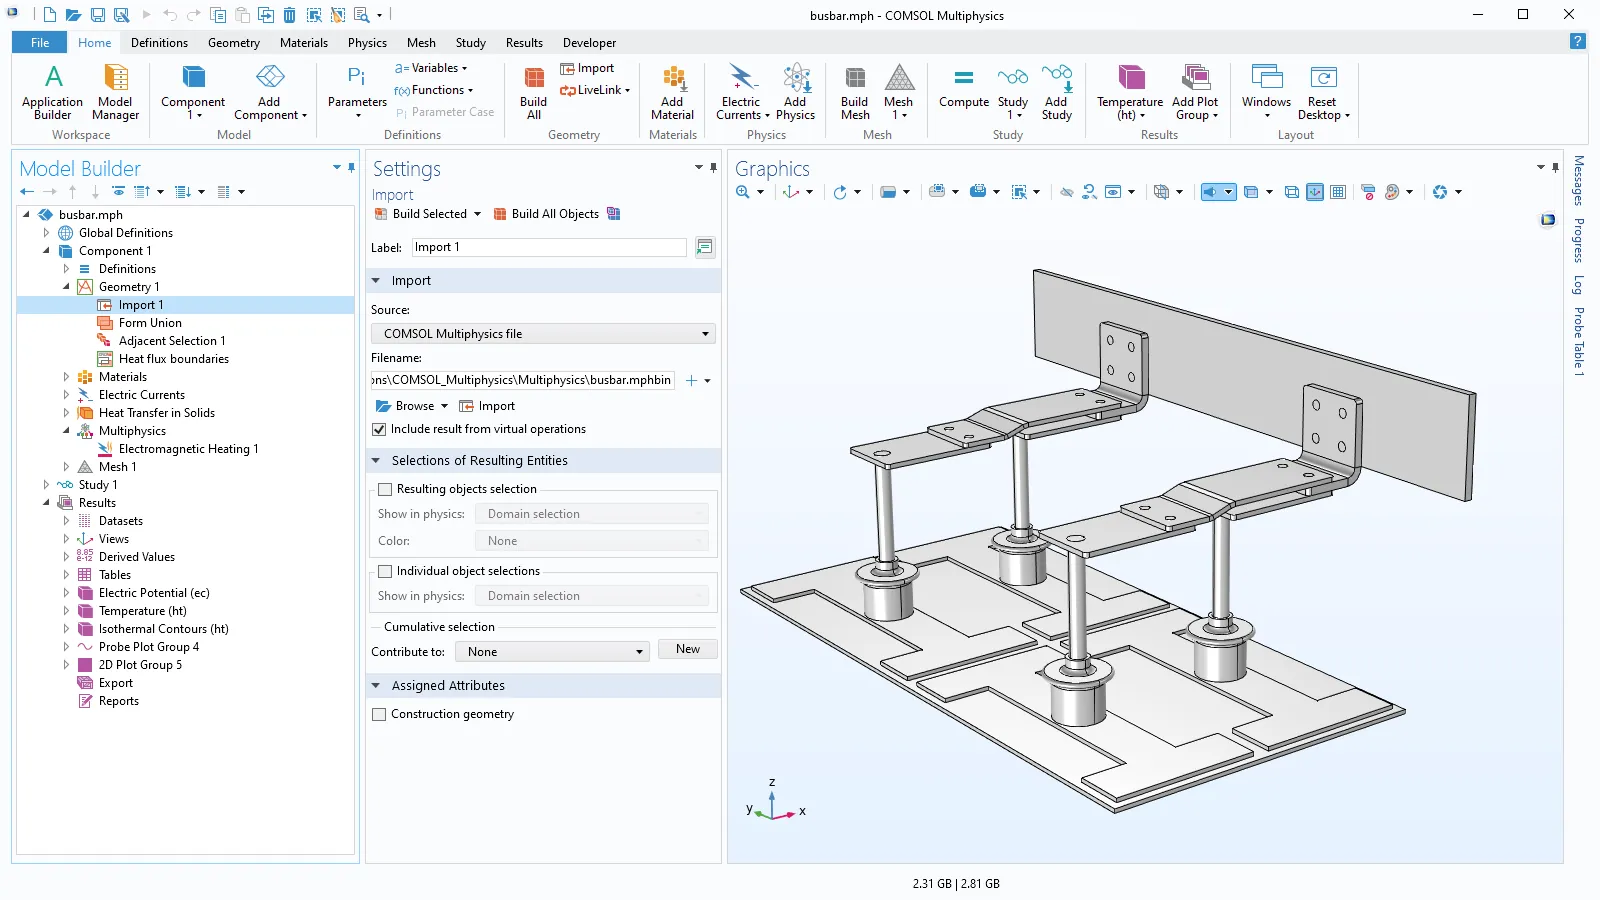Click the New cumulative selection button
This screenshot has width=1600, height=900.
click(x=687, y=650)
